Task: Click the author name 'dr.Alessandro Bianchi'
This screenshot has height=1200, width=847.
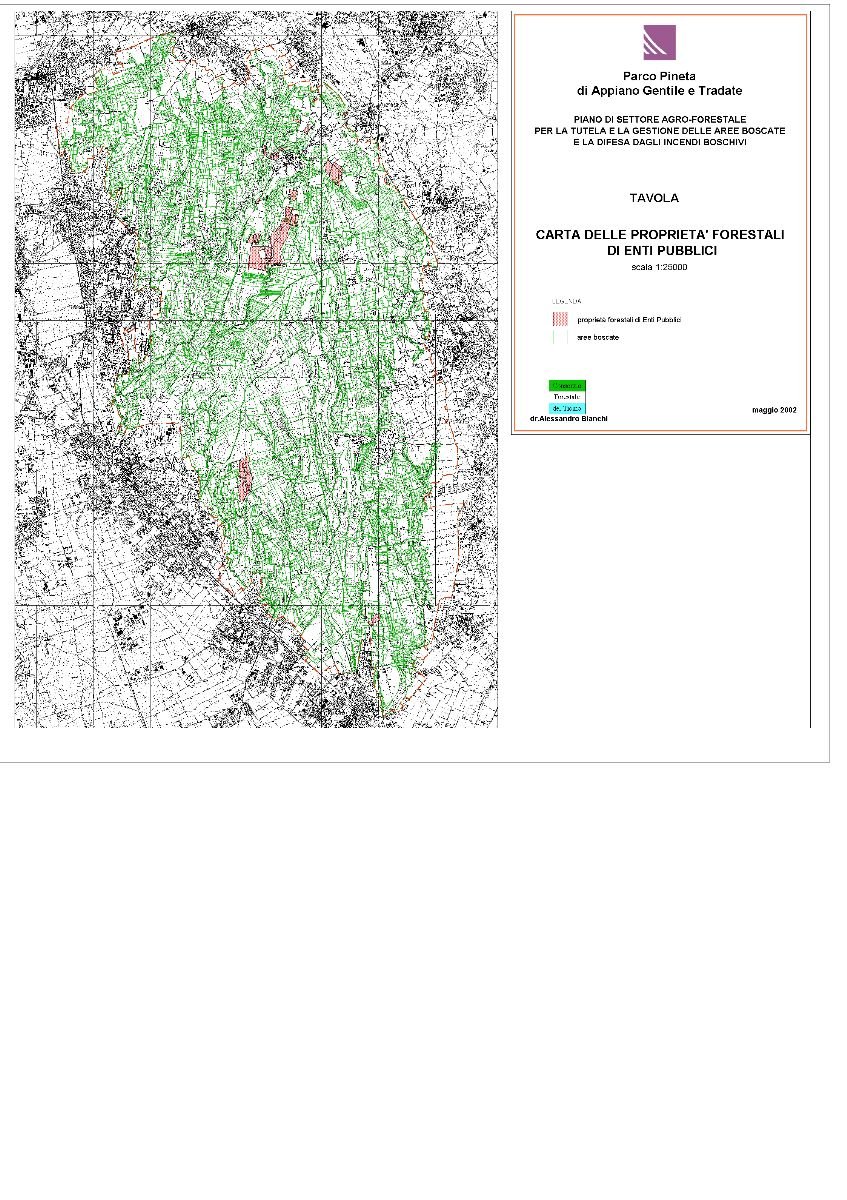Action: (x=568, y=418)
